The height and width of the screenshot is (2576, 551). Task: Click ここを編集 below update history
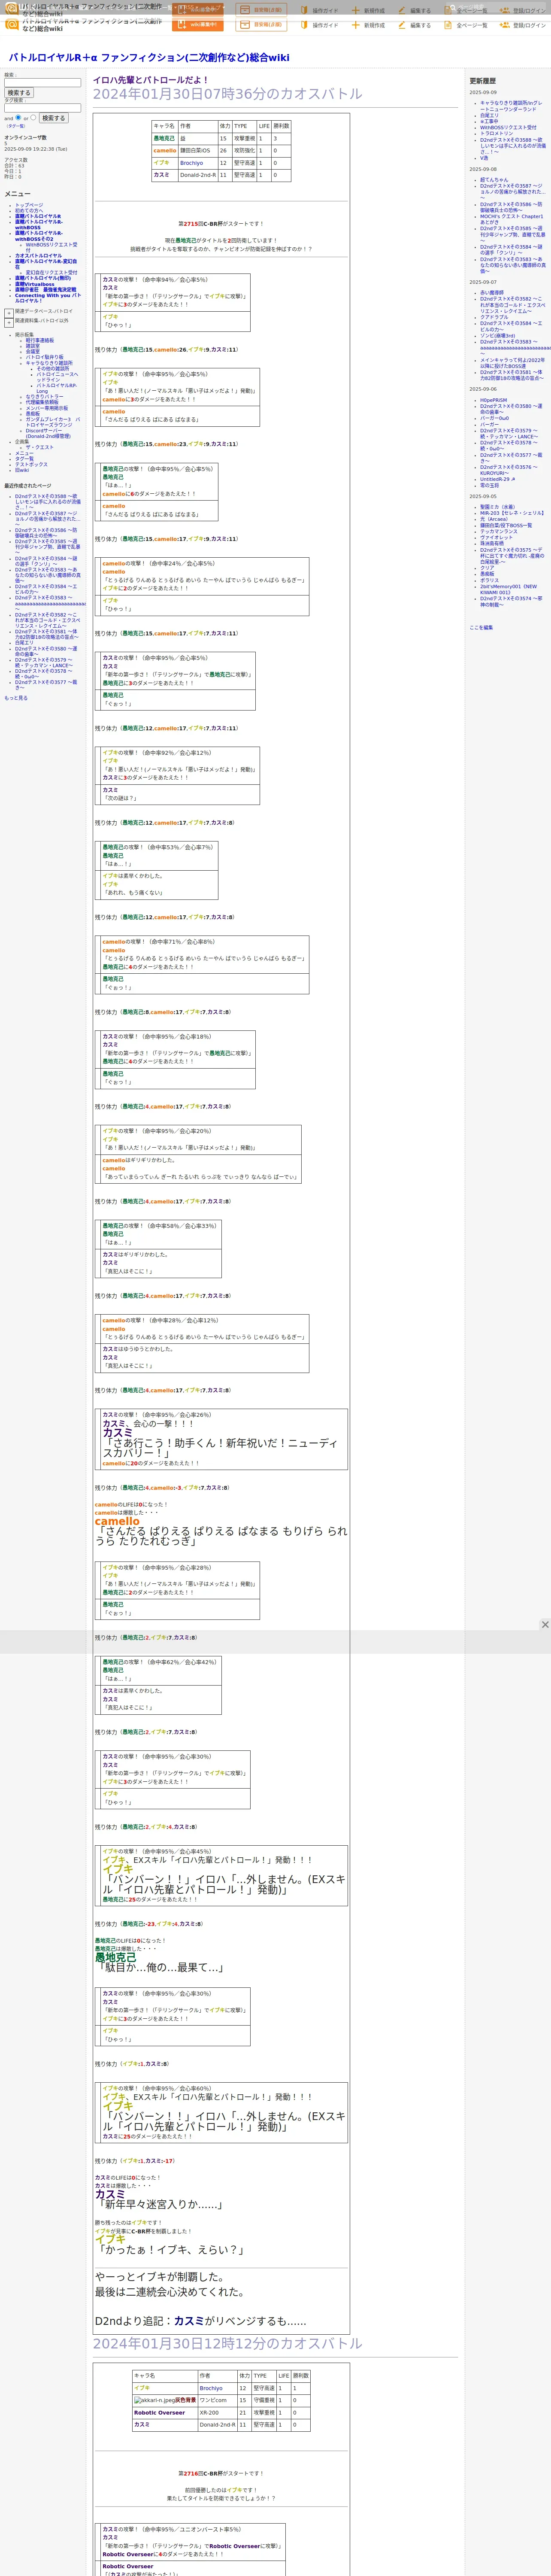pyautogui.click(x=481, y=628)
